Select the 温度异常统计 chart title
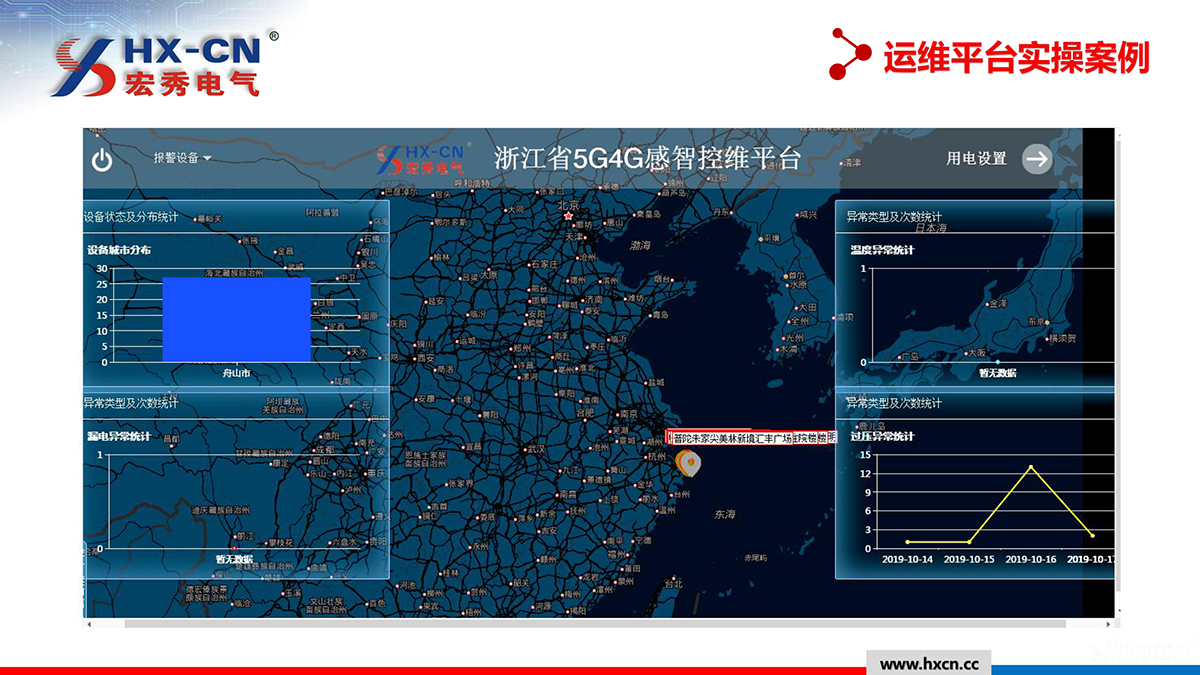 point(881,250)
